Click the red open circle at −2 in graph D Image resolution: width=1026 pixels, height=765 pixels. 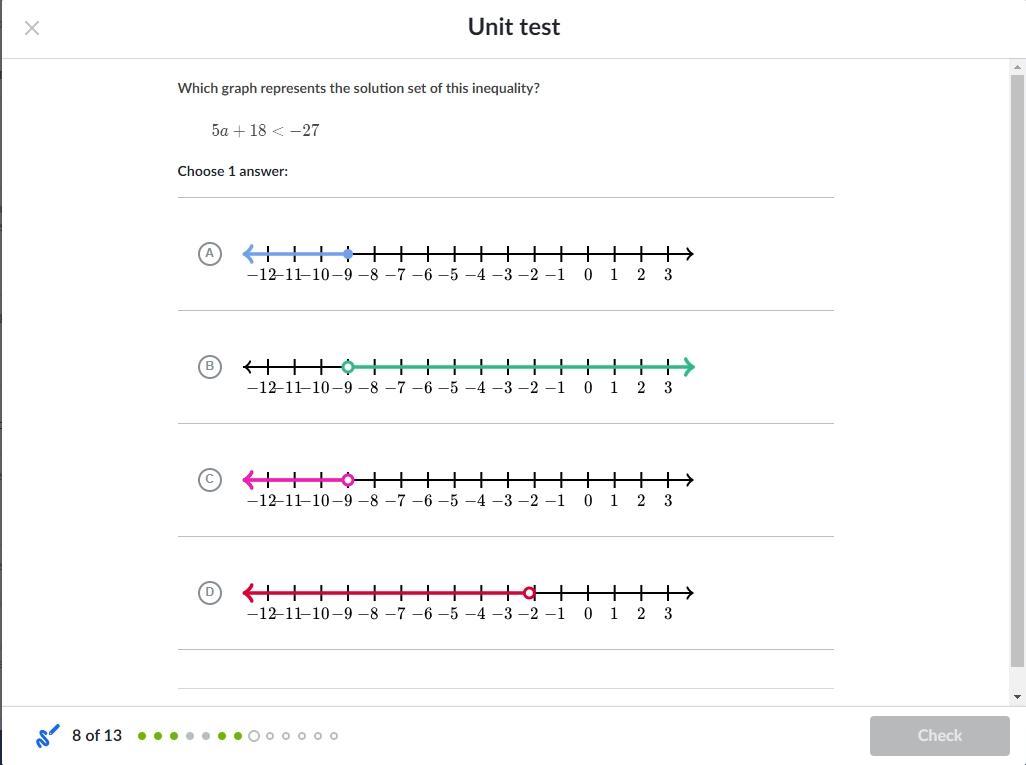pyautogui.click(x=529, y=593)
